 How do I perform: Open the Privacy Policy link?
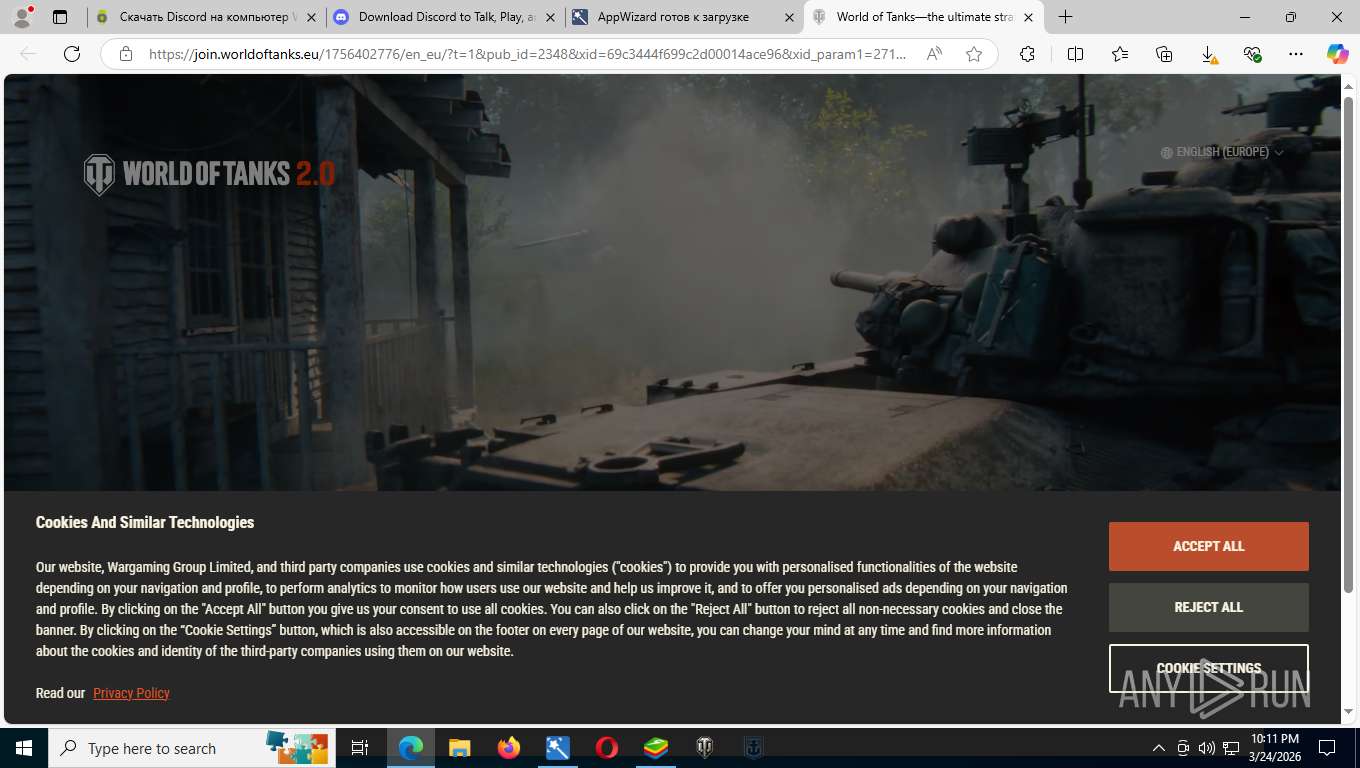point(131,693)
